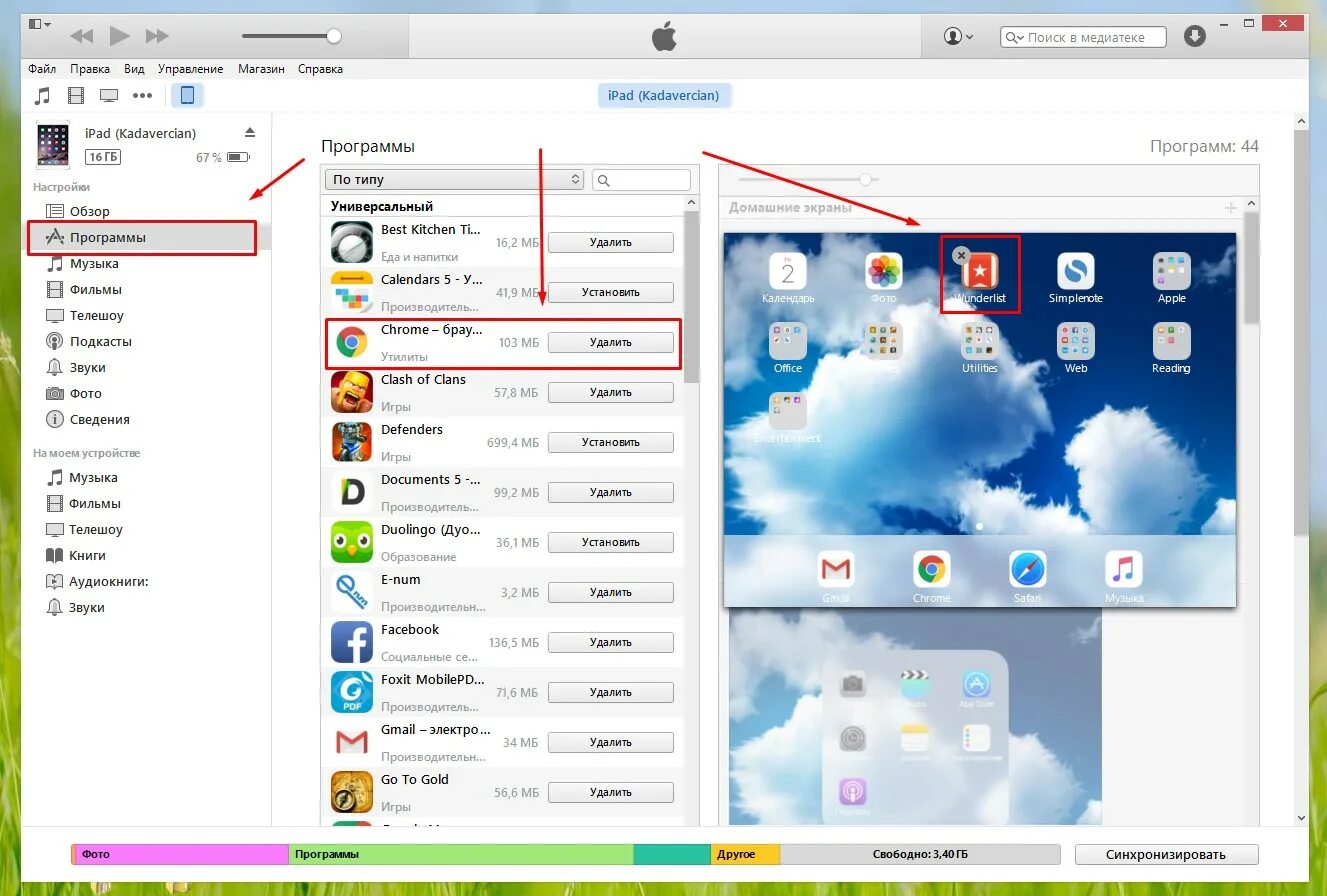The width and height of the screenshot is (1327, 896).
Task: Click Установить for Defenders
Action: pyautogui.click(x=611, y=442)
